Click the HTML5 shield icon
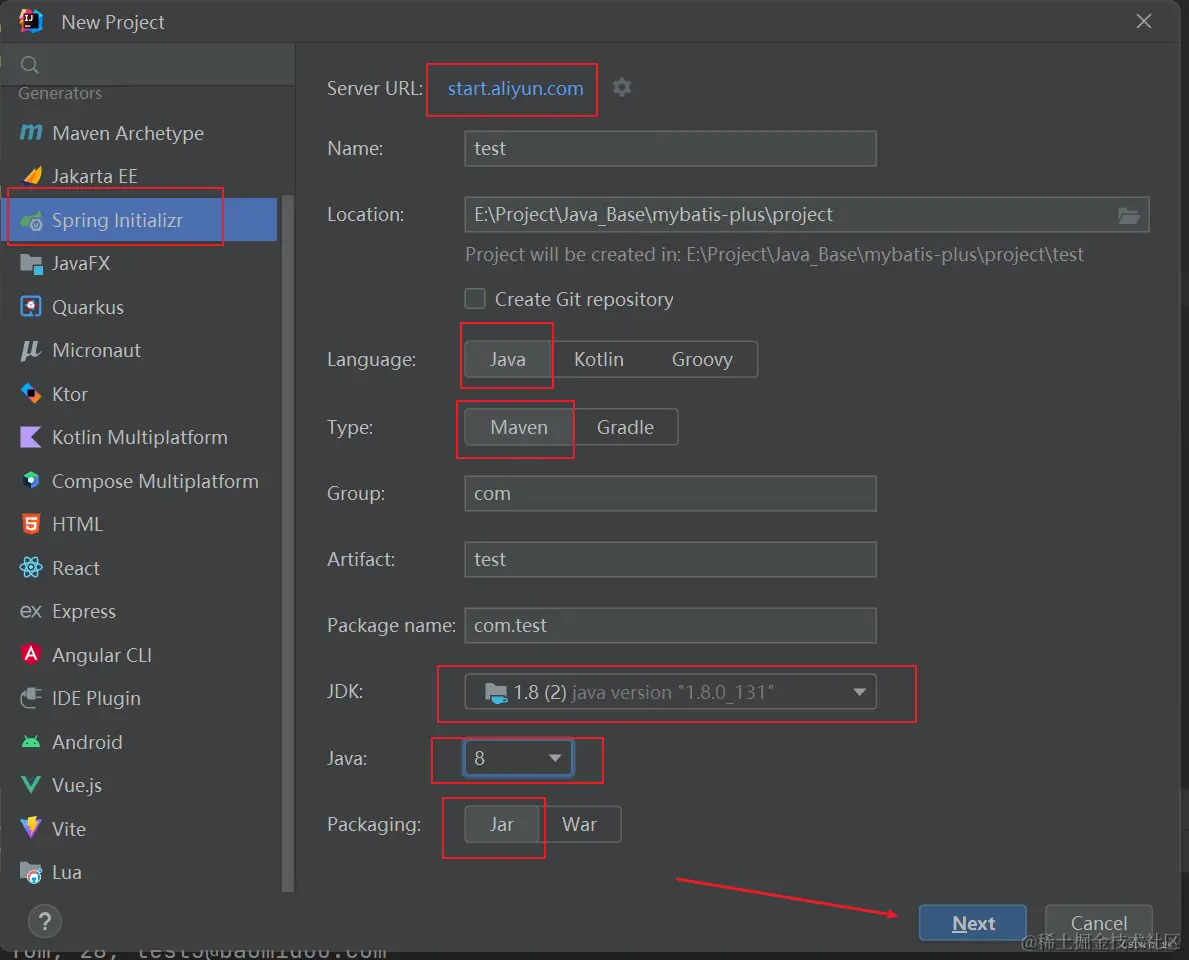 [31, 524]
